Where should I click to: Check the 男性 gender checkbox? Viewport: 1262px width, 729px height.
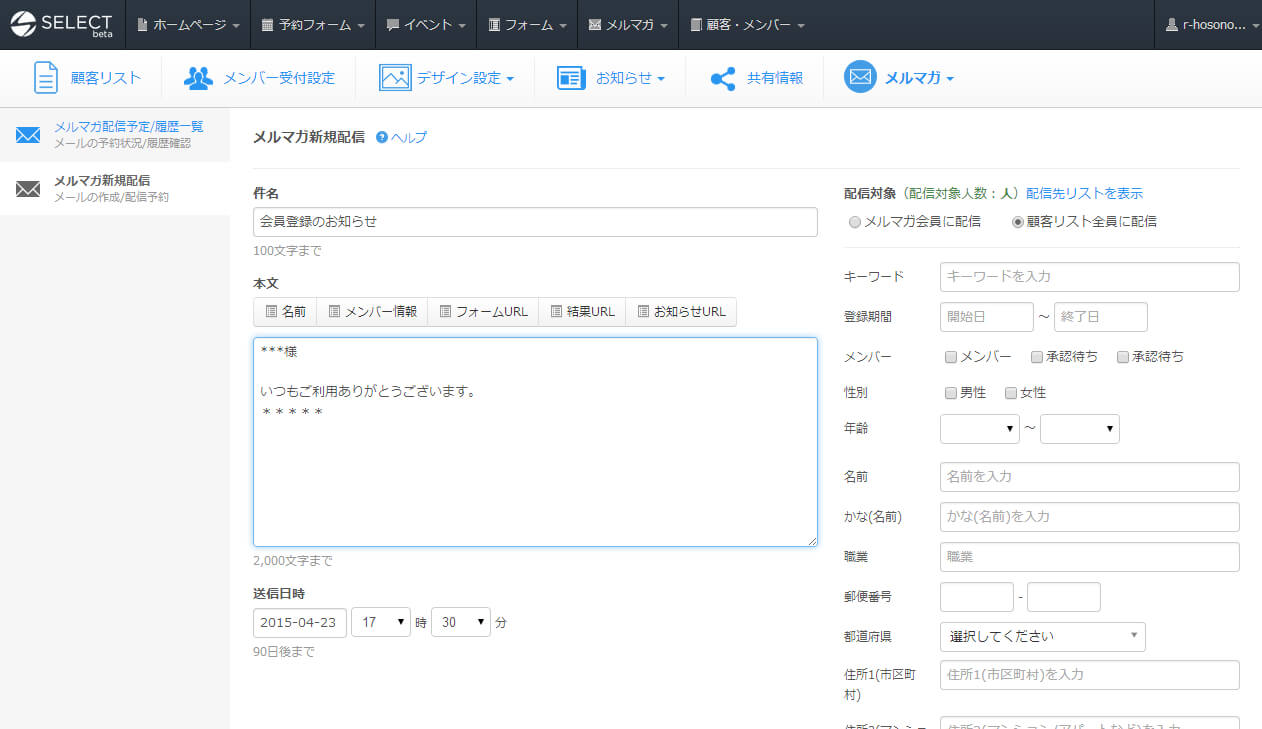951,393
